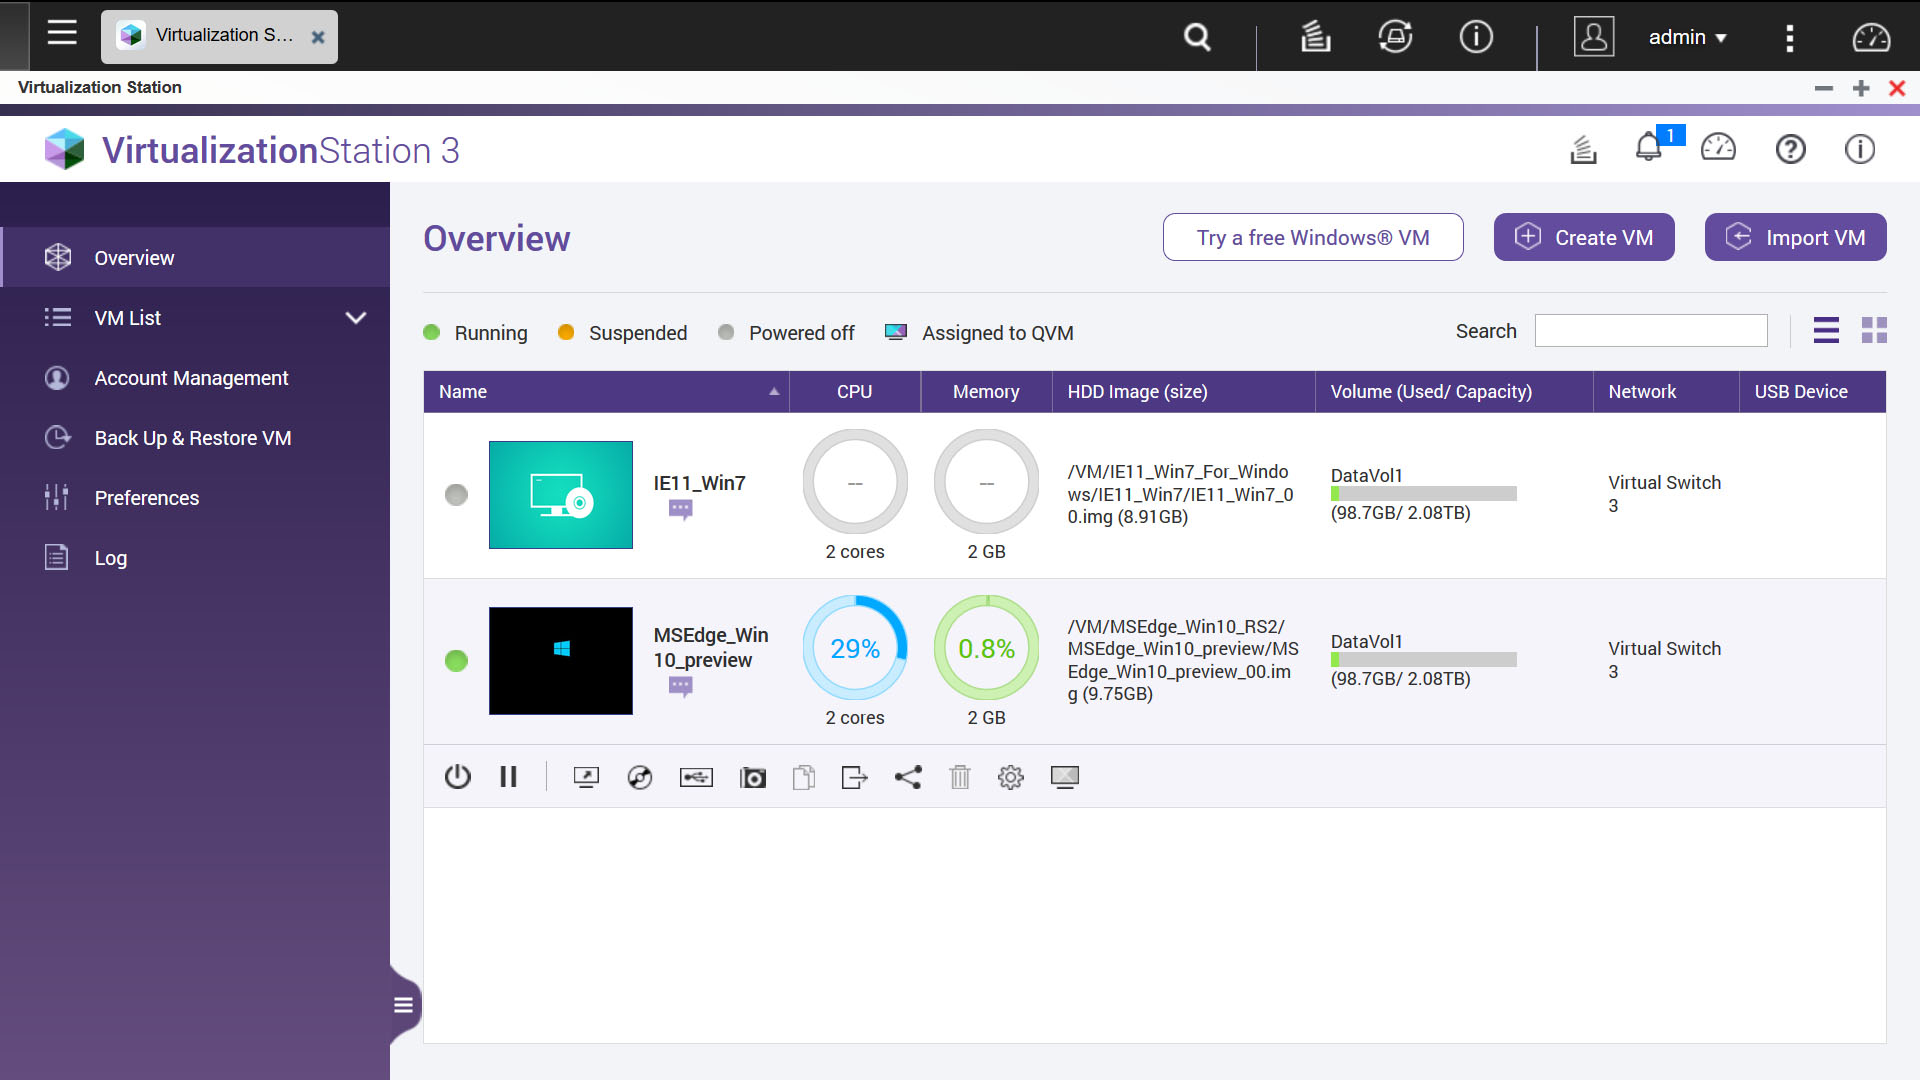Switch to grid view mode
The image size is (1920, 1080).
point(1874,330)
